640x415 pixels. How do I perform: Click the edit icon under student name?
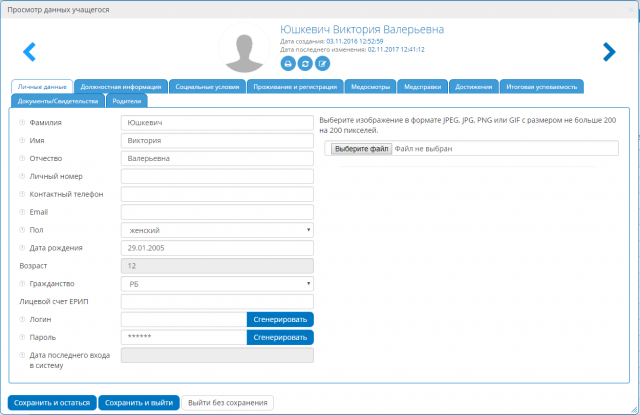[x=322, y=64]
